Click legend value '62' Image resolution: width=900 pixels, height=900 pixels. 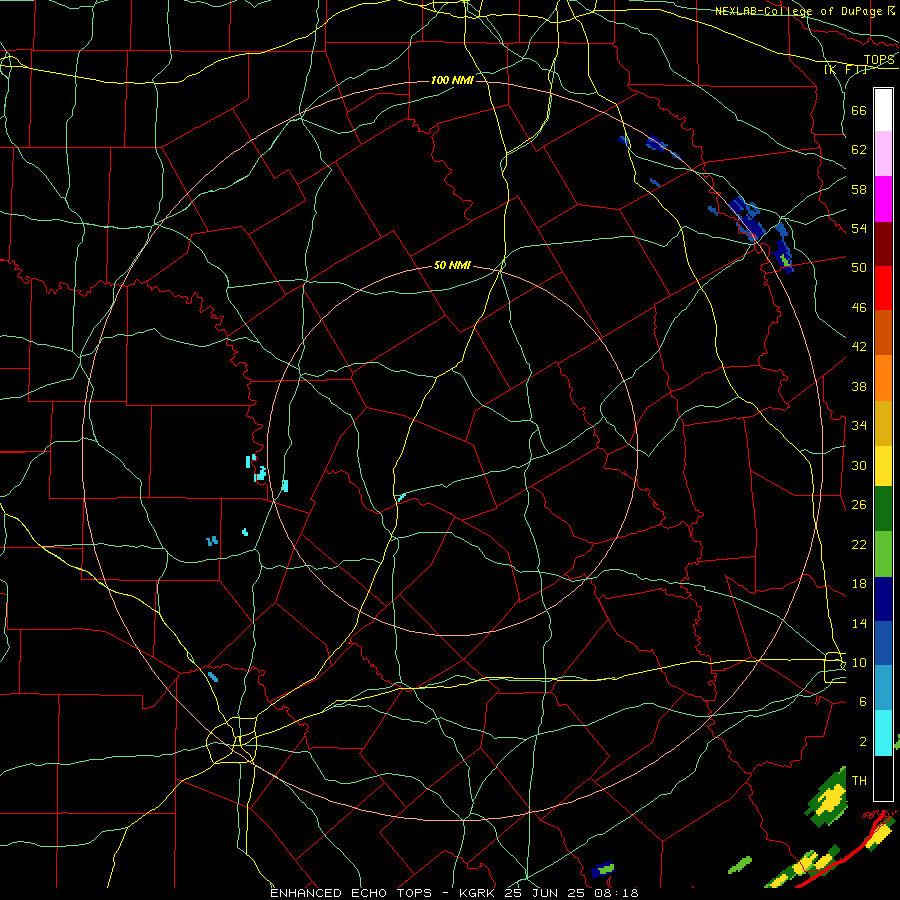click(859, 150)
